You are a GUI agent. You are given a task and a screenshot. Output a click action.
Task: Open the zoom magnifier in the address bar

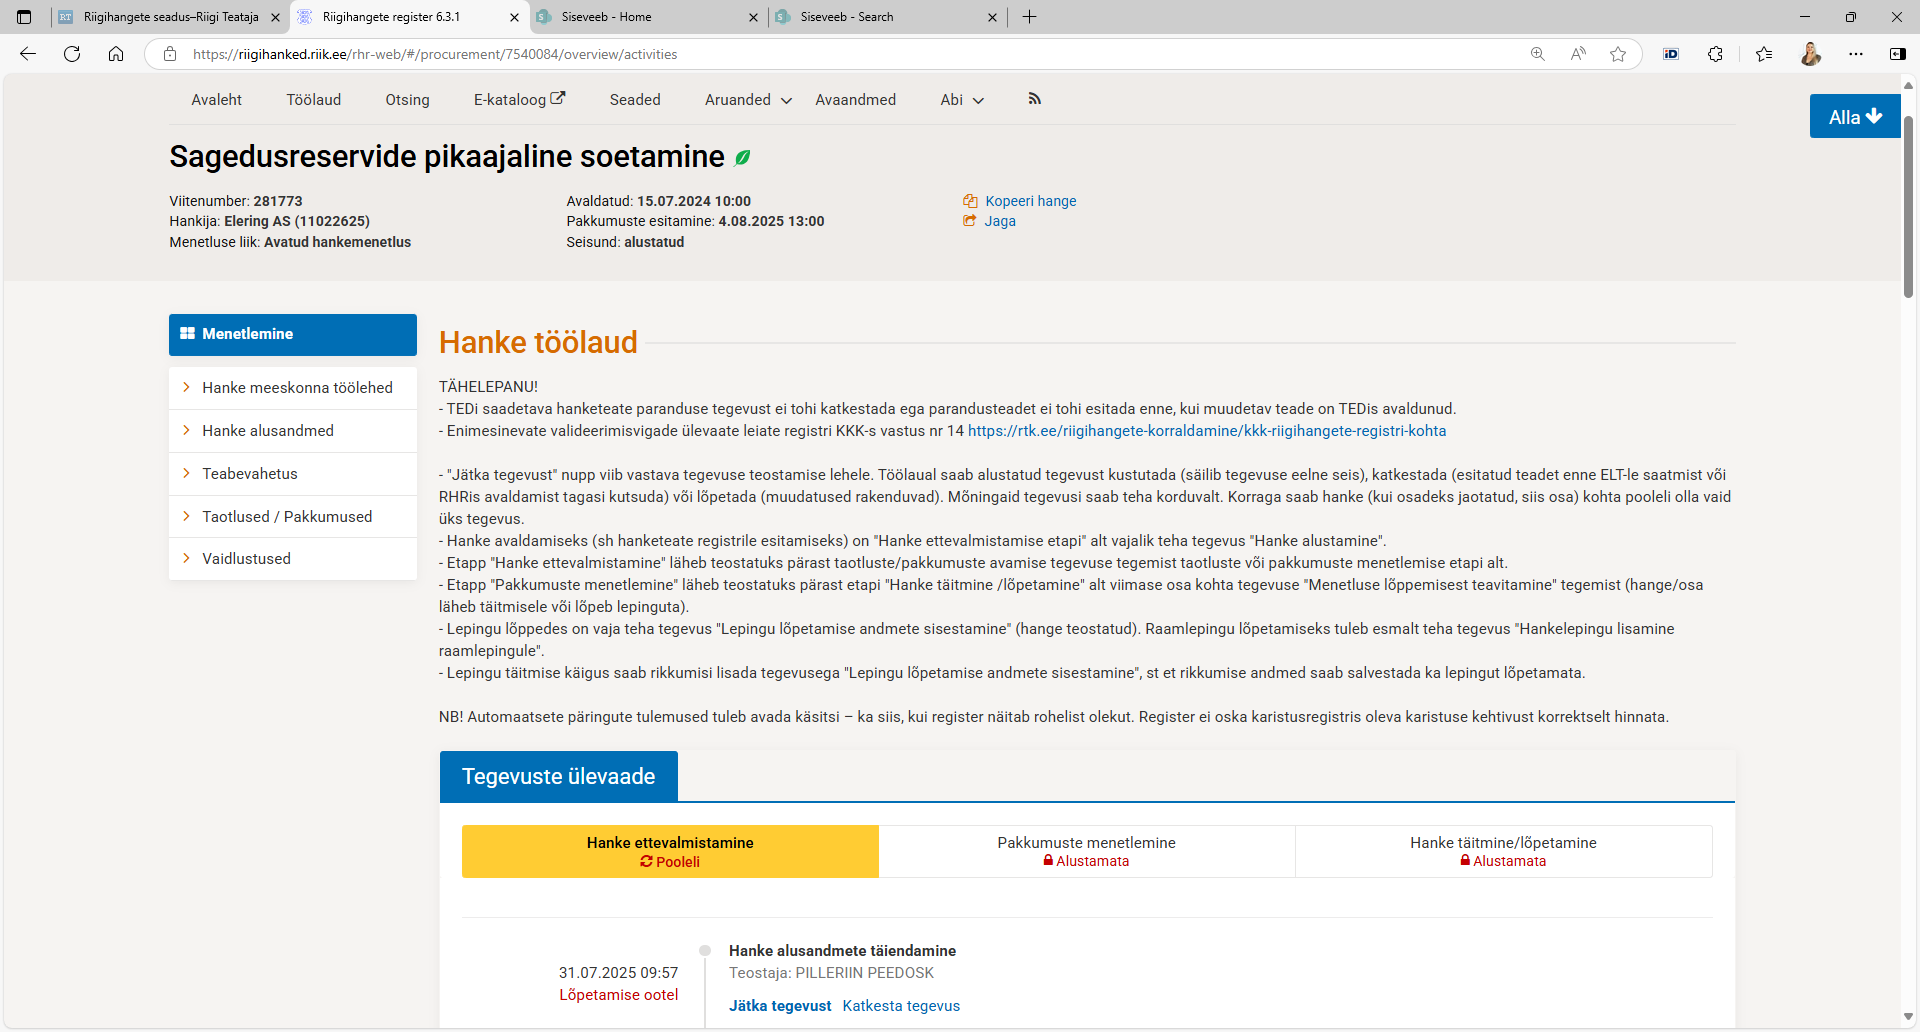click(1538, 54)
